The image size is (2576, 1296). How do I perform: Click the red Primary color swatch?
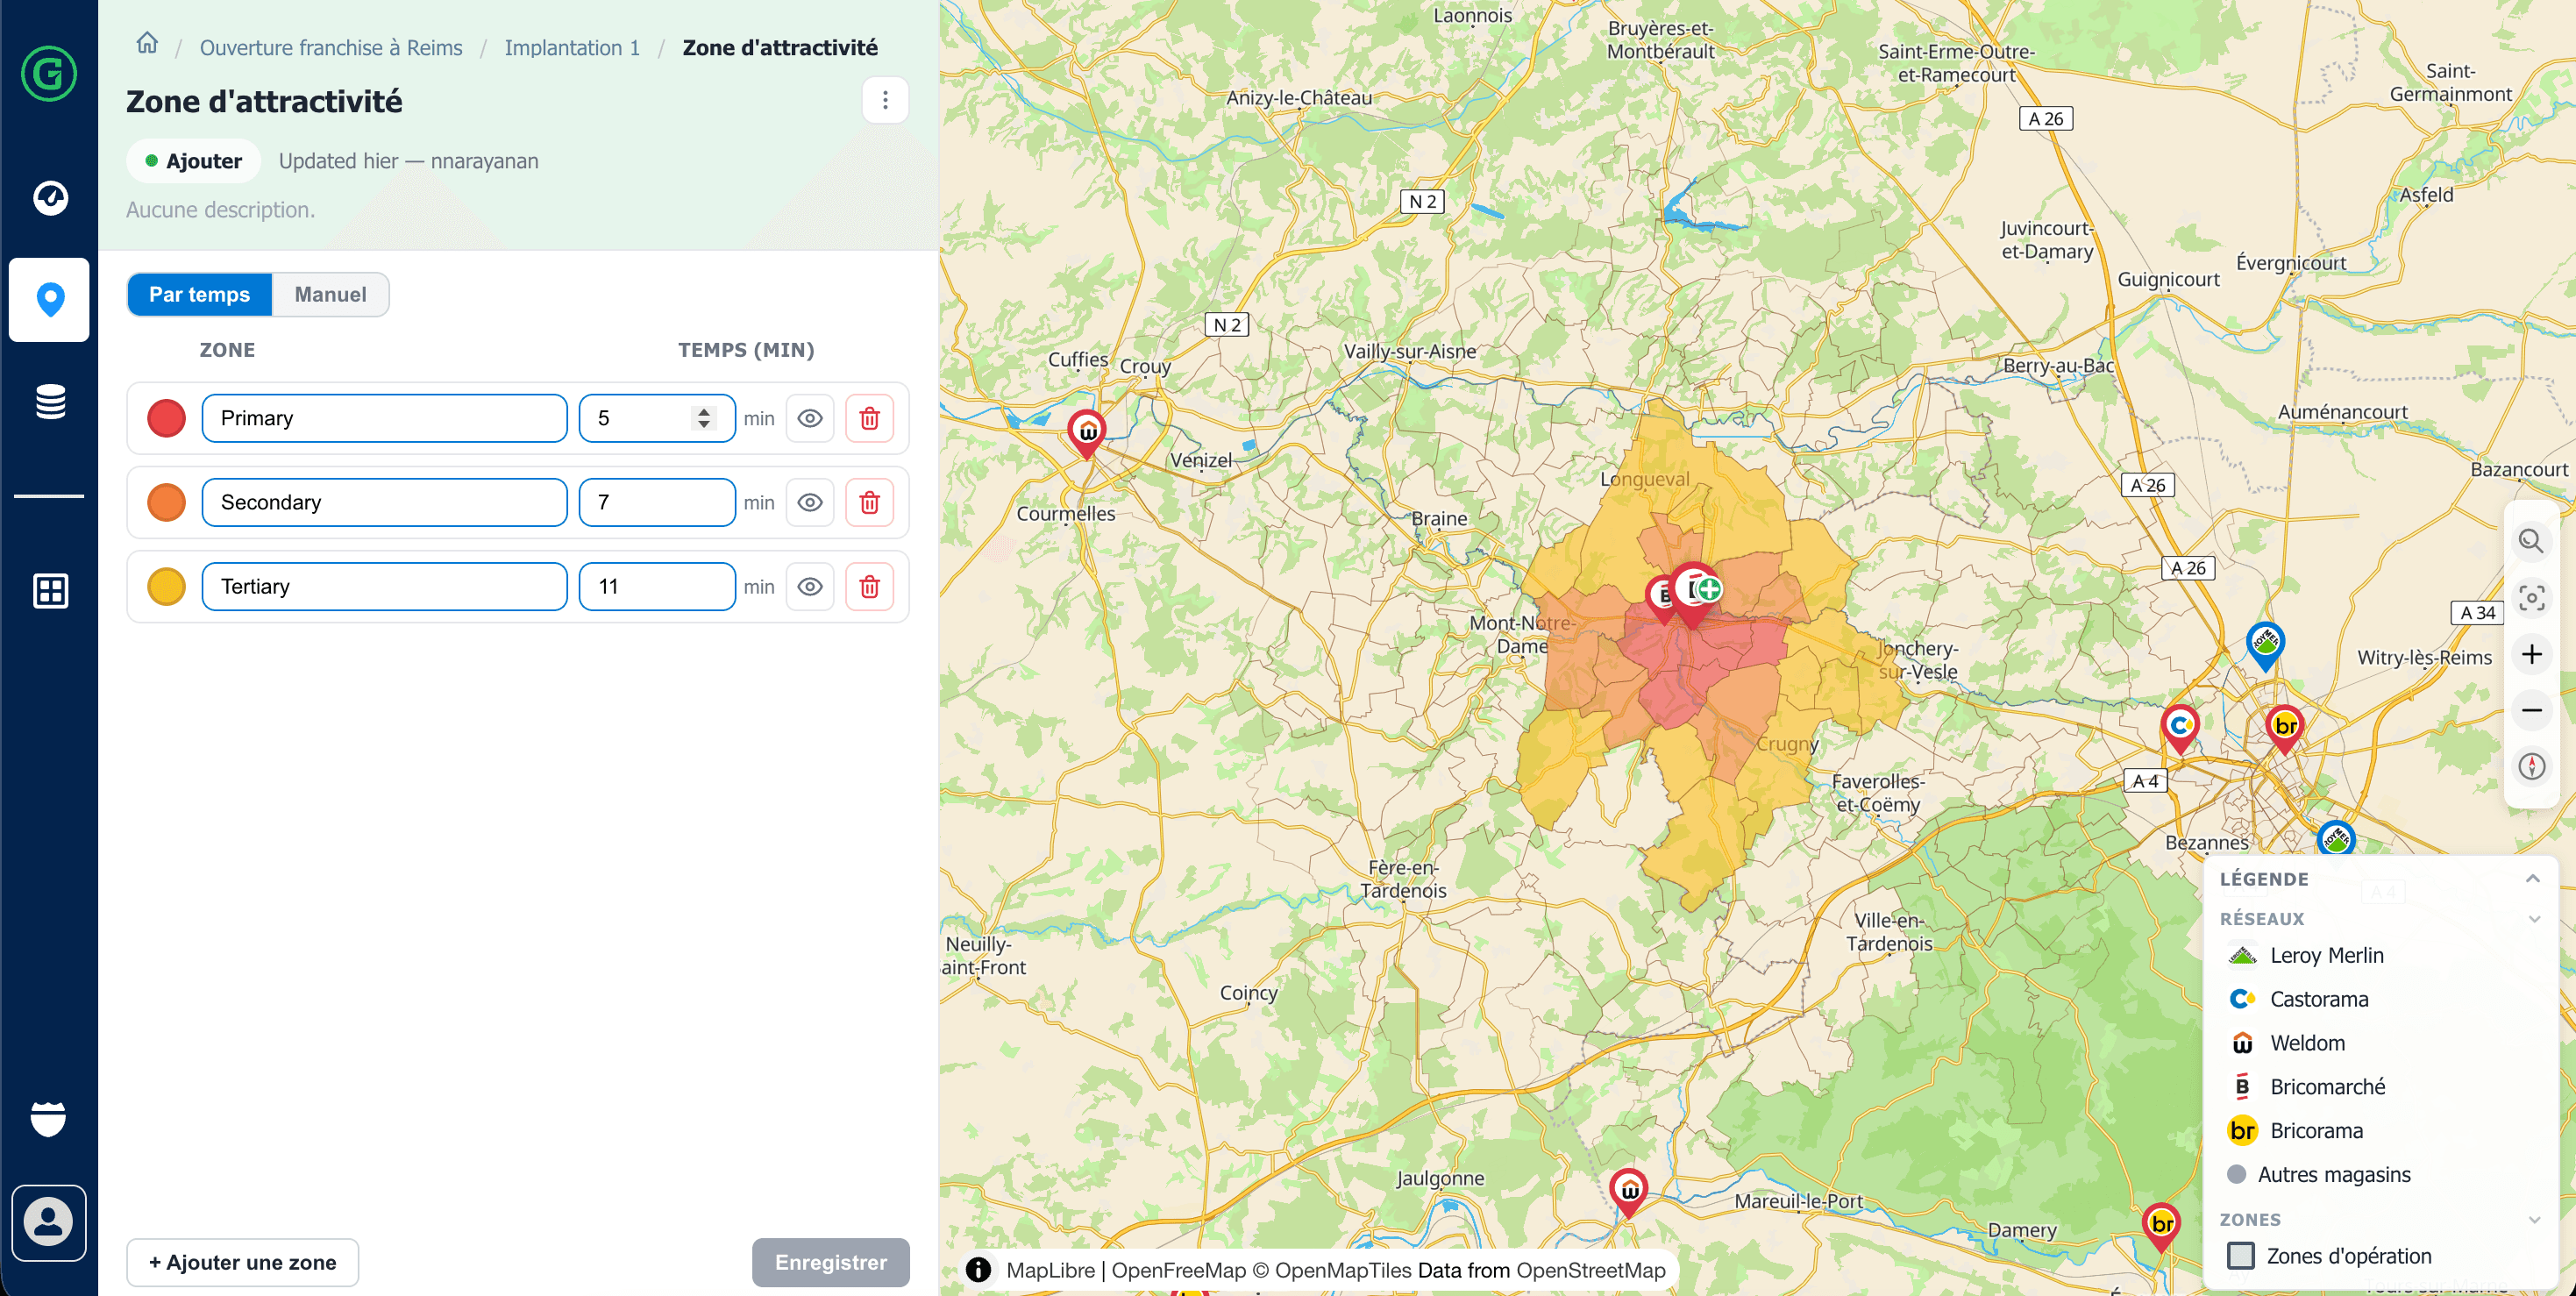point(166,418)
